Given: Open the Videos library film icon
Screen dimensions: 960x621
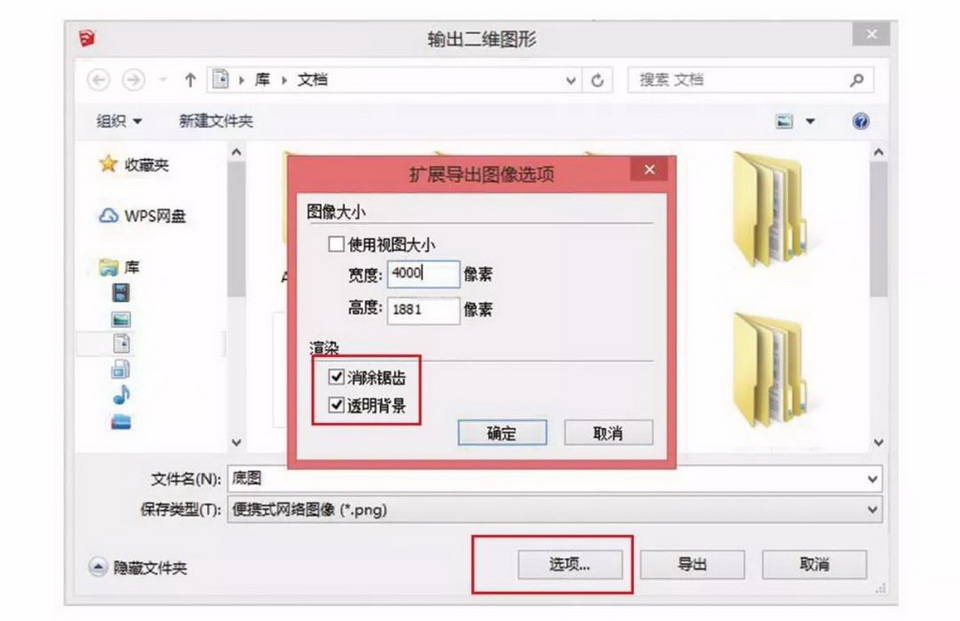Looking at the screenshot, I should coord(121,293).
